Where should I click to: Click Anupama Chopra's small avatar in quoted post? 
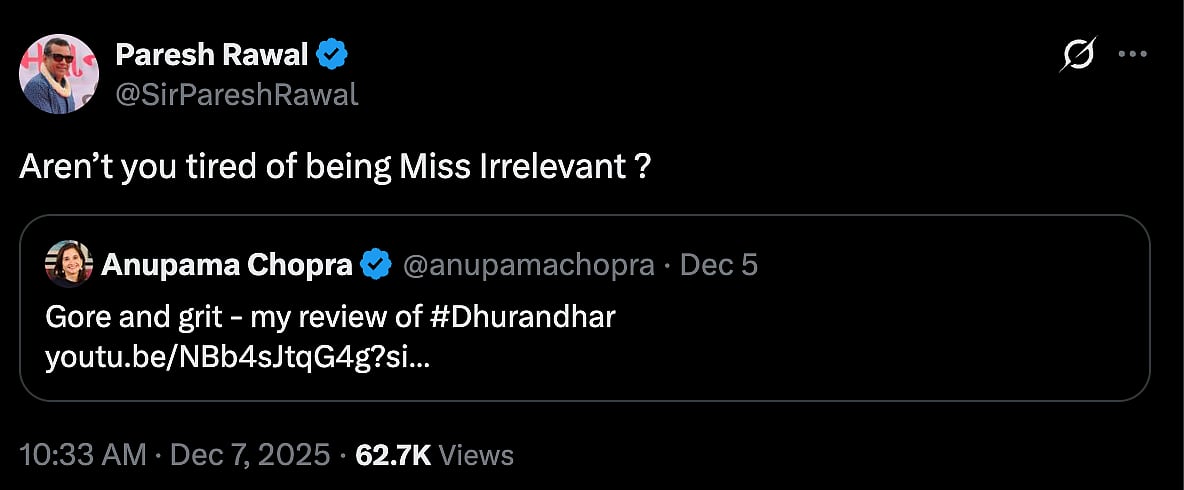click(x=69, y=264)
